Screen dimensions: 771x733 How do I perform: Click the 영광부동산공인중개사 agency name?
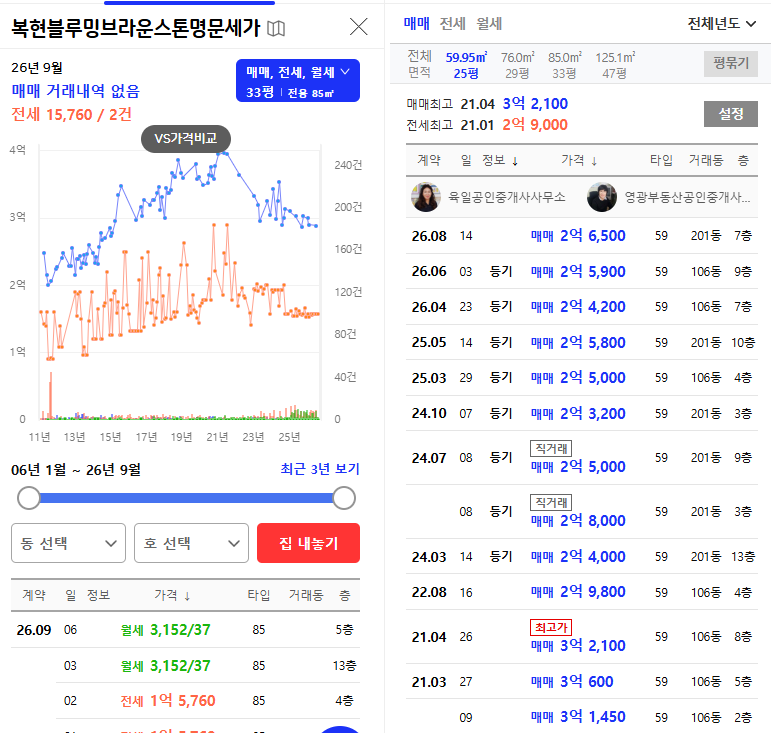[687, 197]
